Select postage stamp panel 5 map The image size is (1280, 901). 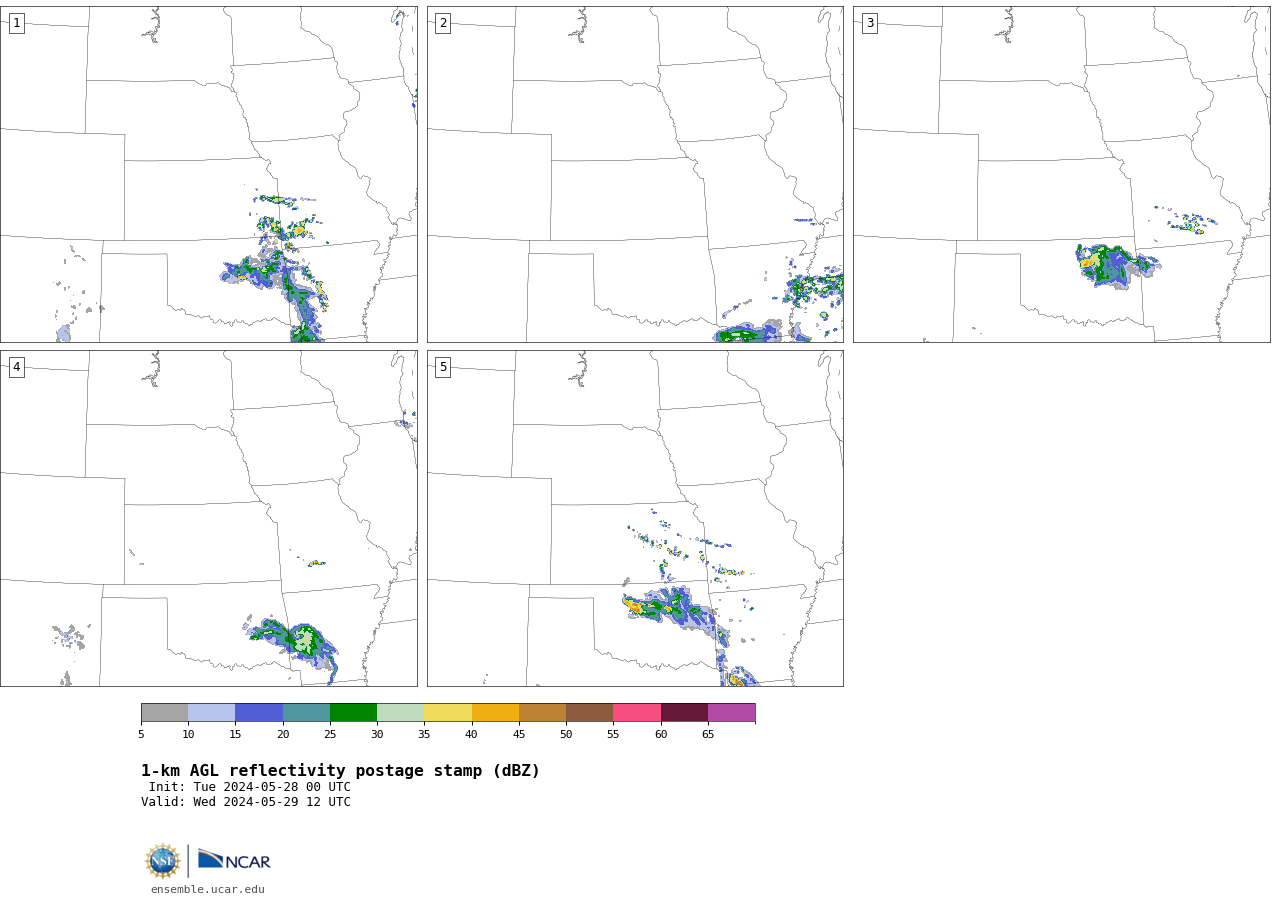pos(635,518)
